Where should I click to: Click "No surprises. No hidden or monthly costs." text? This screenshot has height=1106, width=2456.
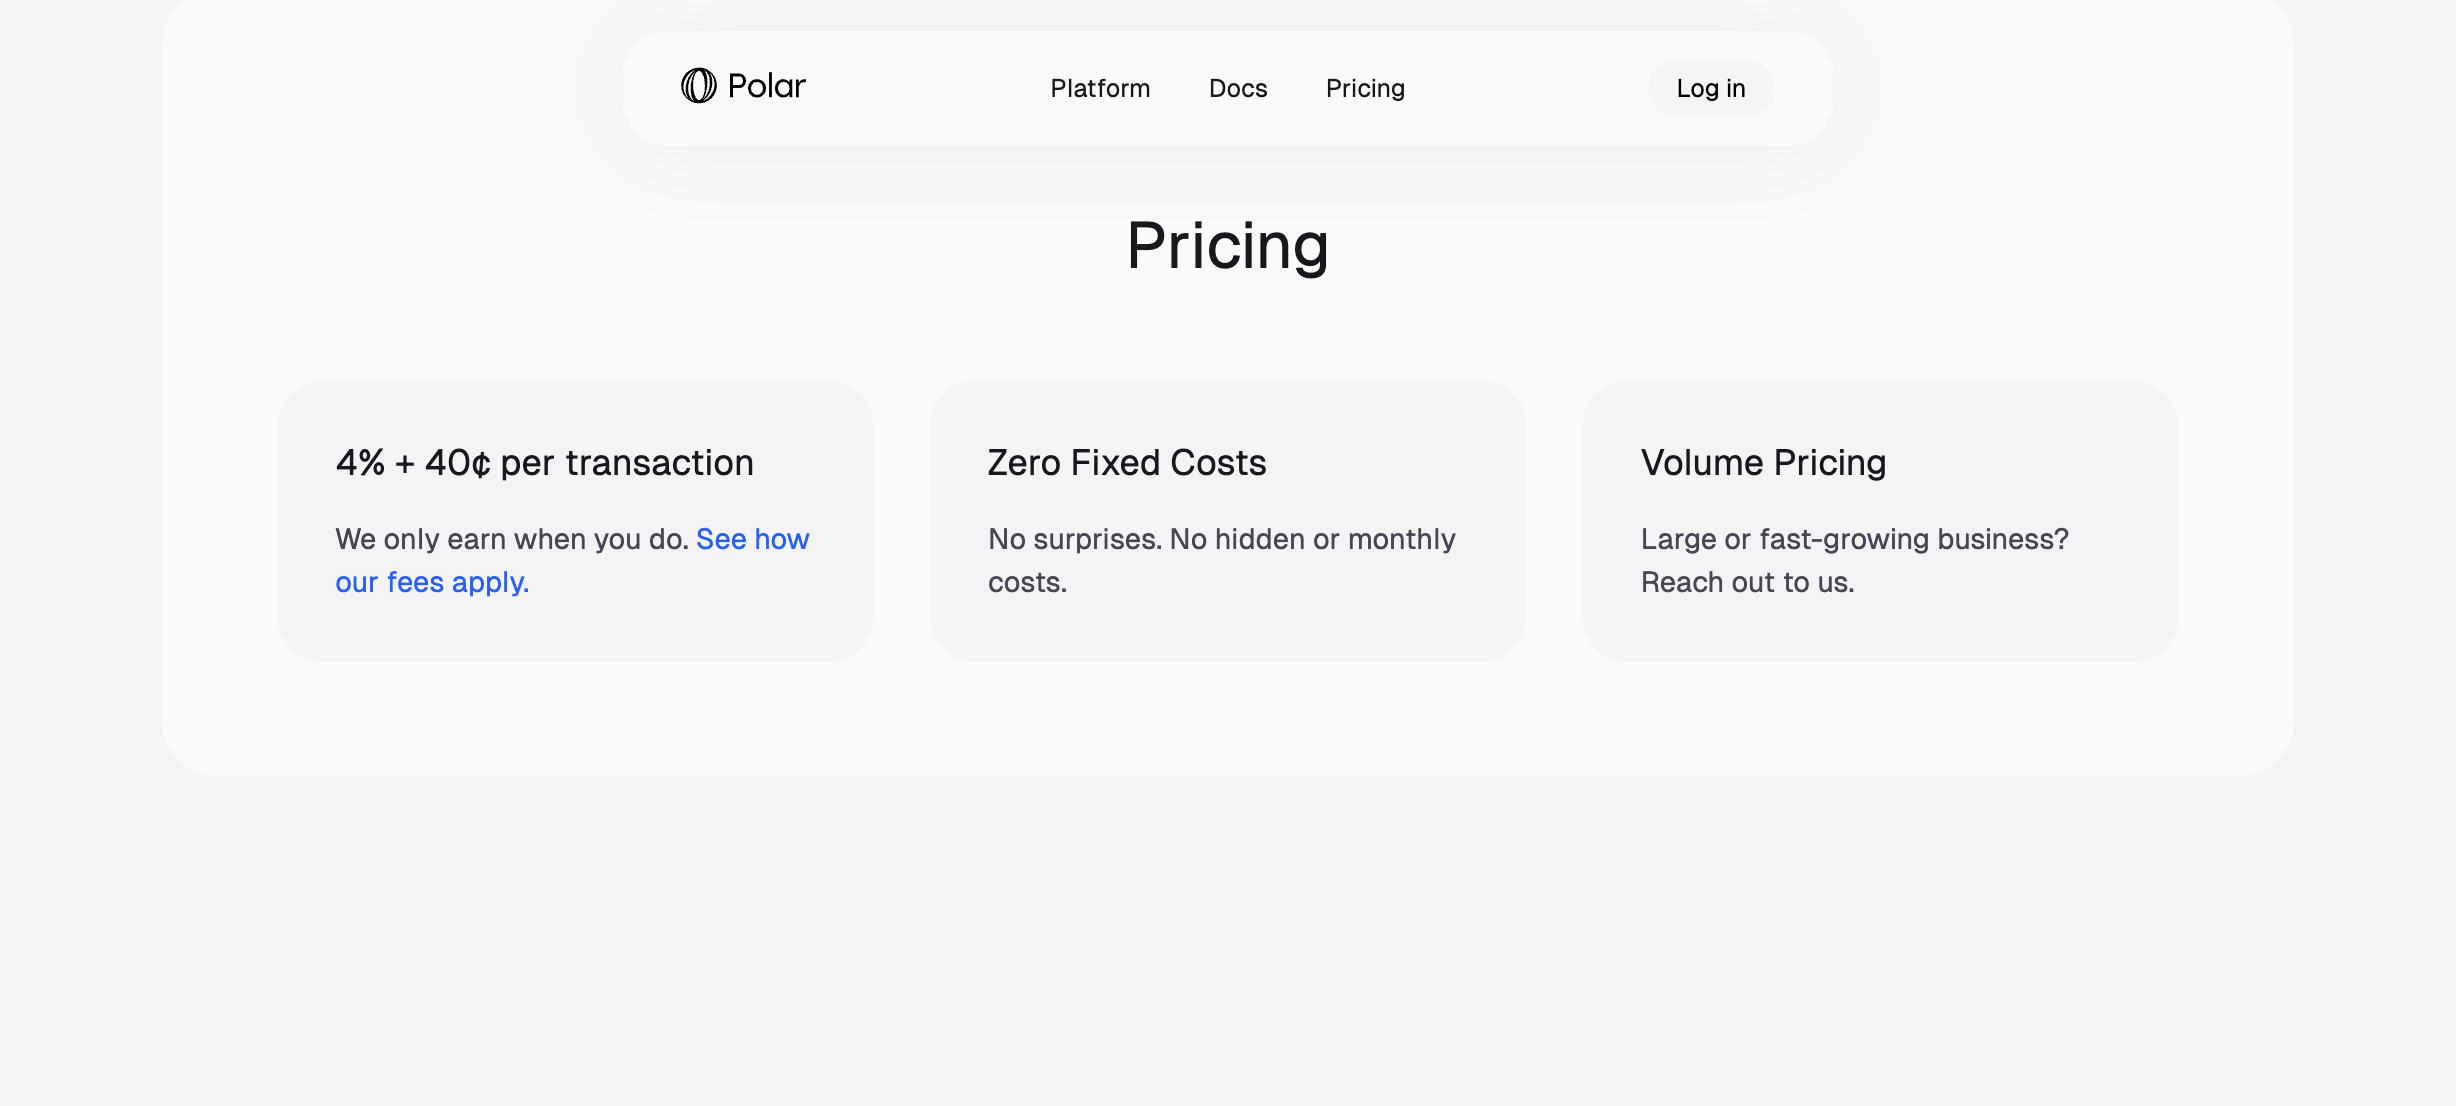[x=1222, y=560]
